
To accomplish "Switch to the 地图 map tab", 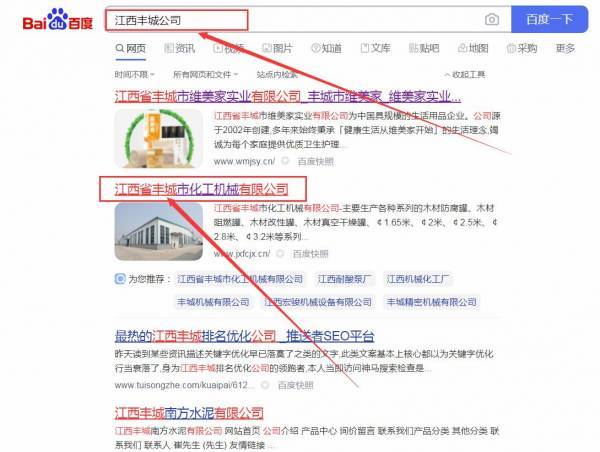I will point(472,48).
